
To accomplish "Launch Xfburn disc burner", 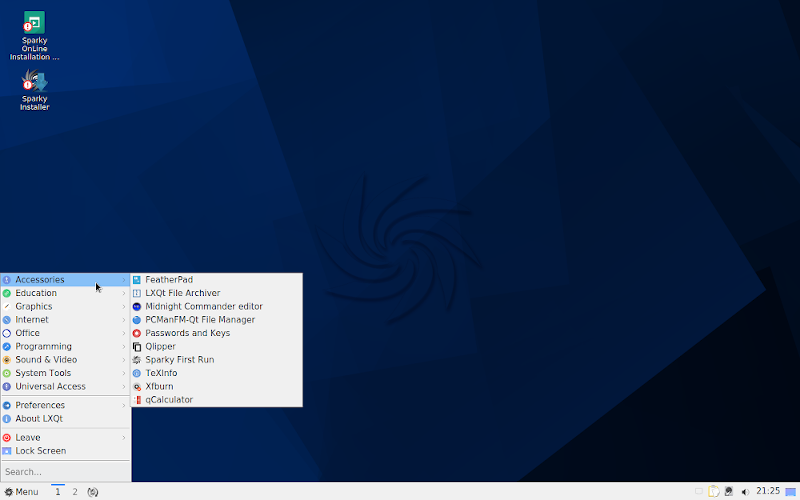I will (216, 386).
